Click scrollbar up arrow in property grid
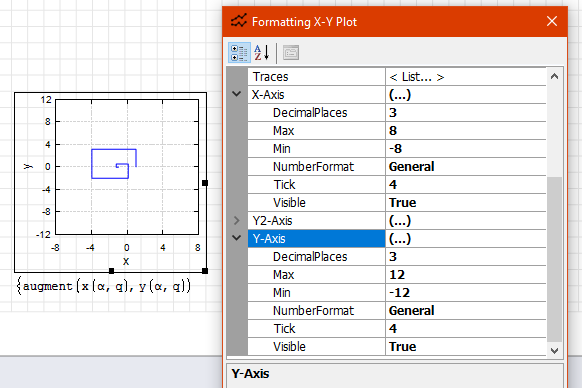 (555, 76)
